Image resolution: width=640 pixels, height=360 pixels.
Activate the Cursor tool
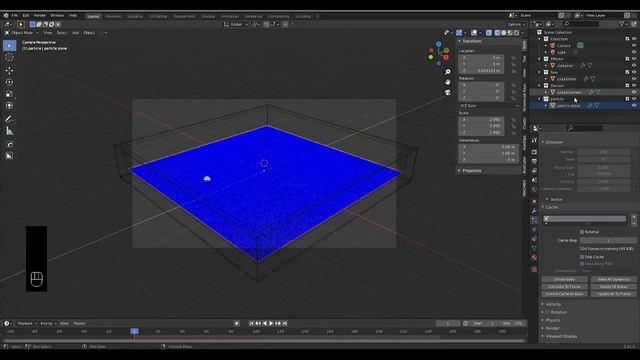(x=9, y=58)
